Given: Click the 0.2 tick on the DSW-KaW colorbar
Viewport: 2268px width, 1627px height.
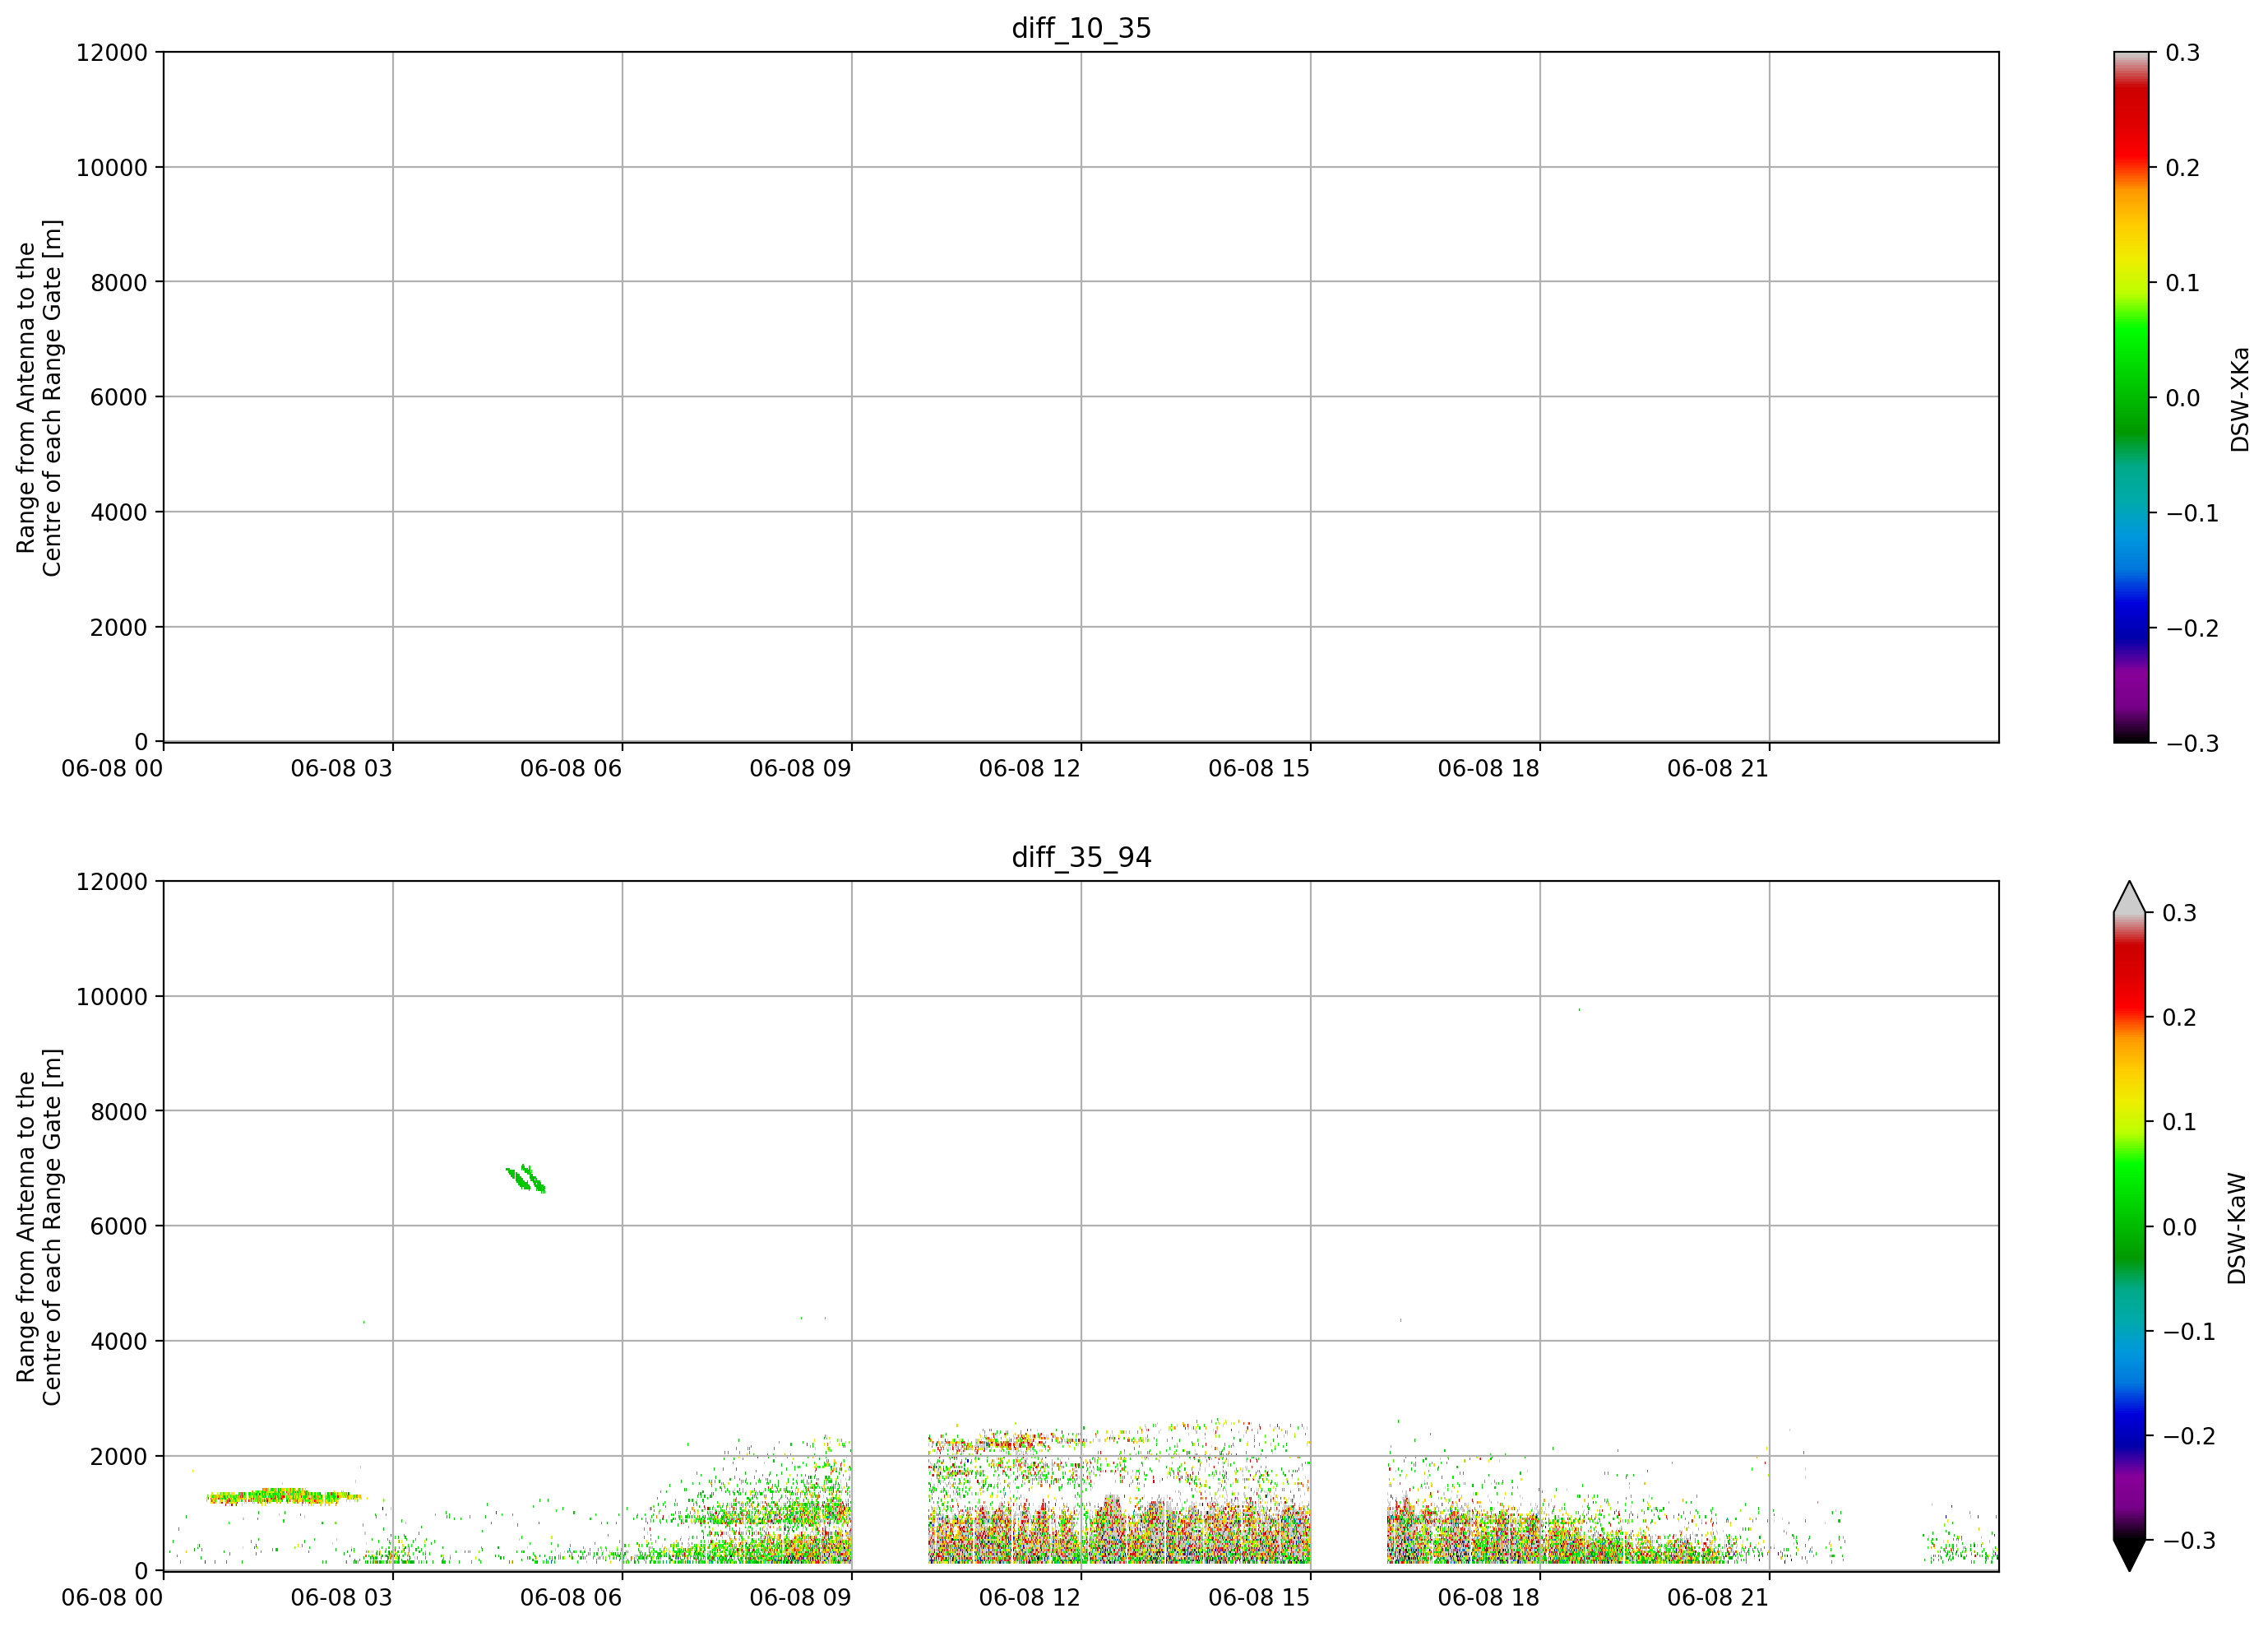Looking at the screenshot, I should 2180,1017.
